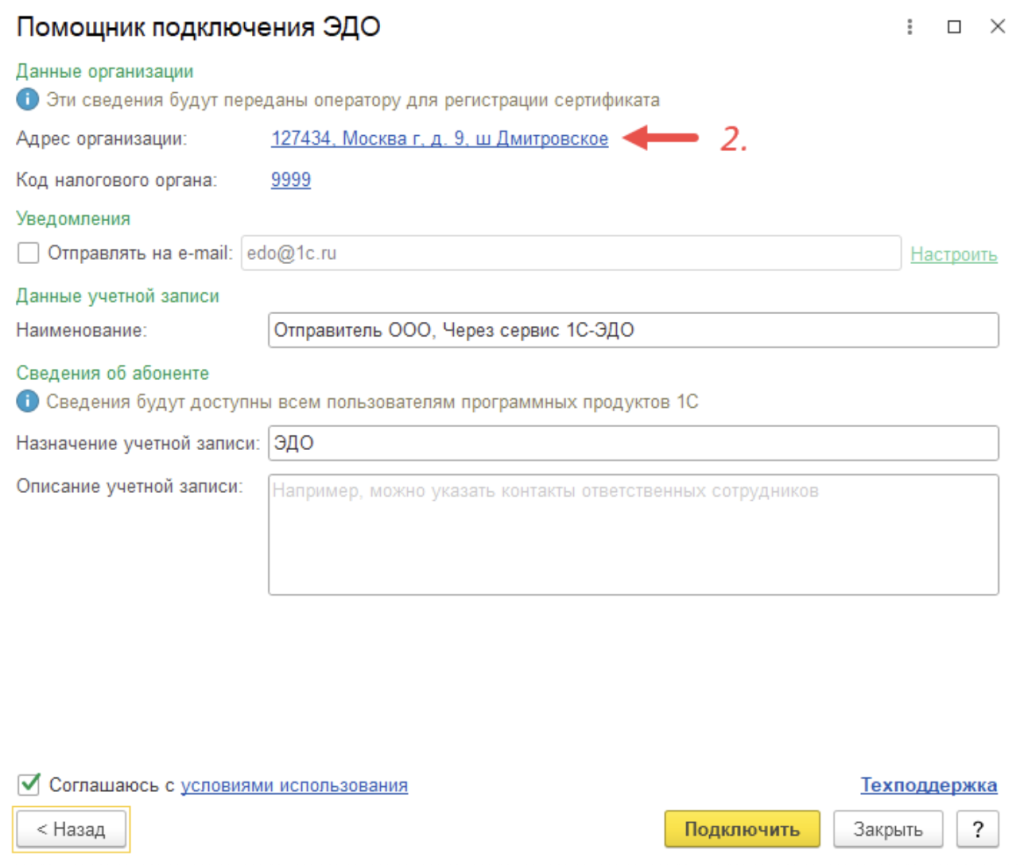The image size is (1024, 865).
Task: Open the Техподдержка support link
Action: tap(929, 785)
